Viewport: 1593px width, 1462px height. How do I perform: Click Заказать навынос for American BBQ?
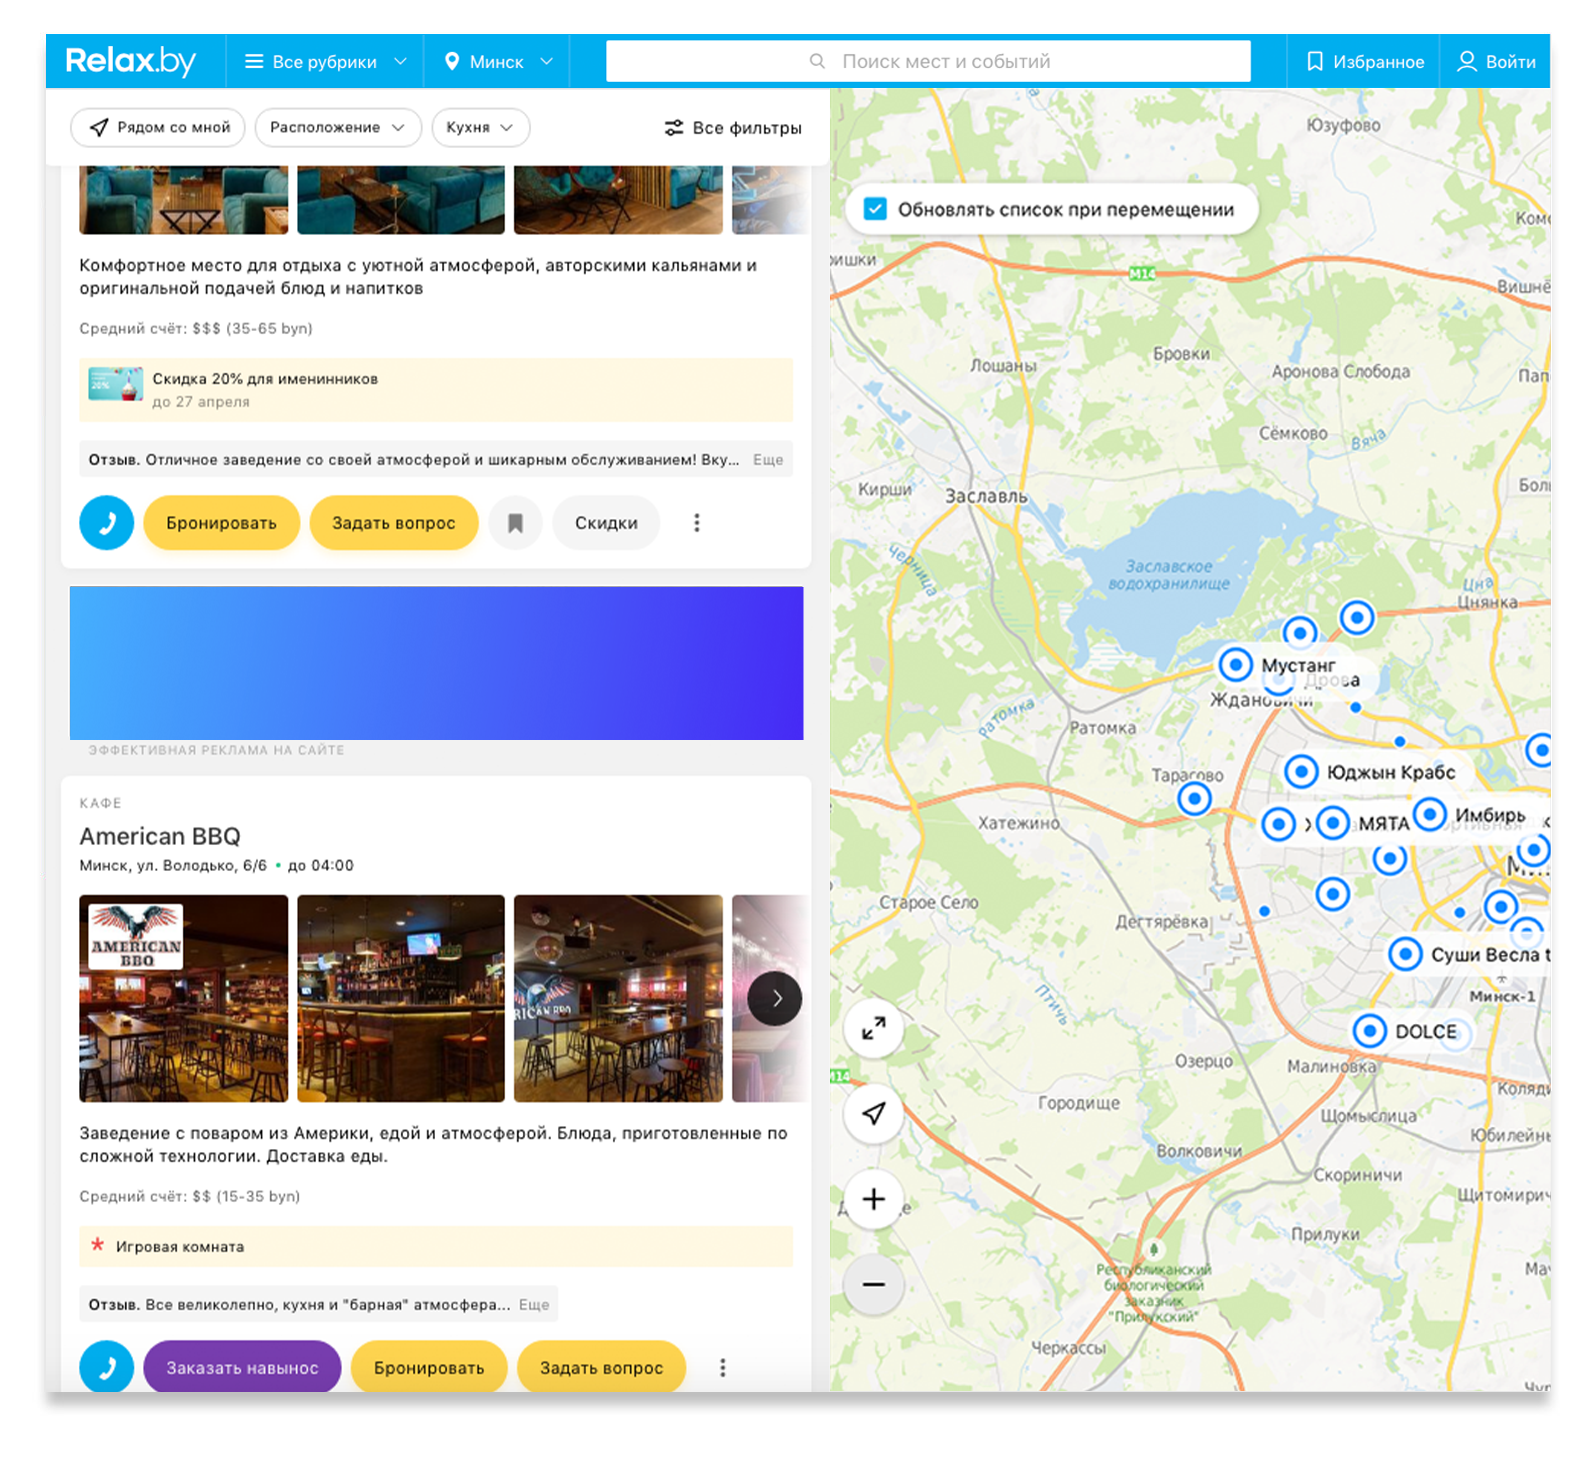tap(242, 1367)
